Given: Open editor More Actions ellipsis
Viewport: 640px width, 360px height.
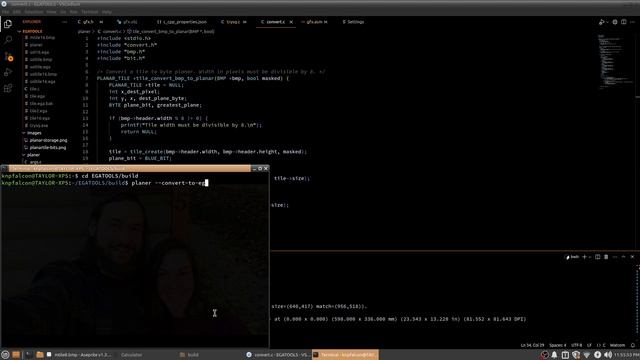Looking at the screenshot, I should click(632, 22).
